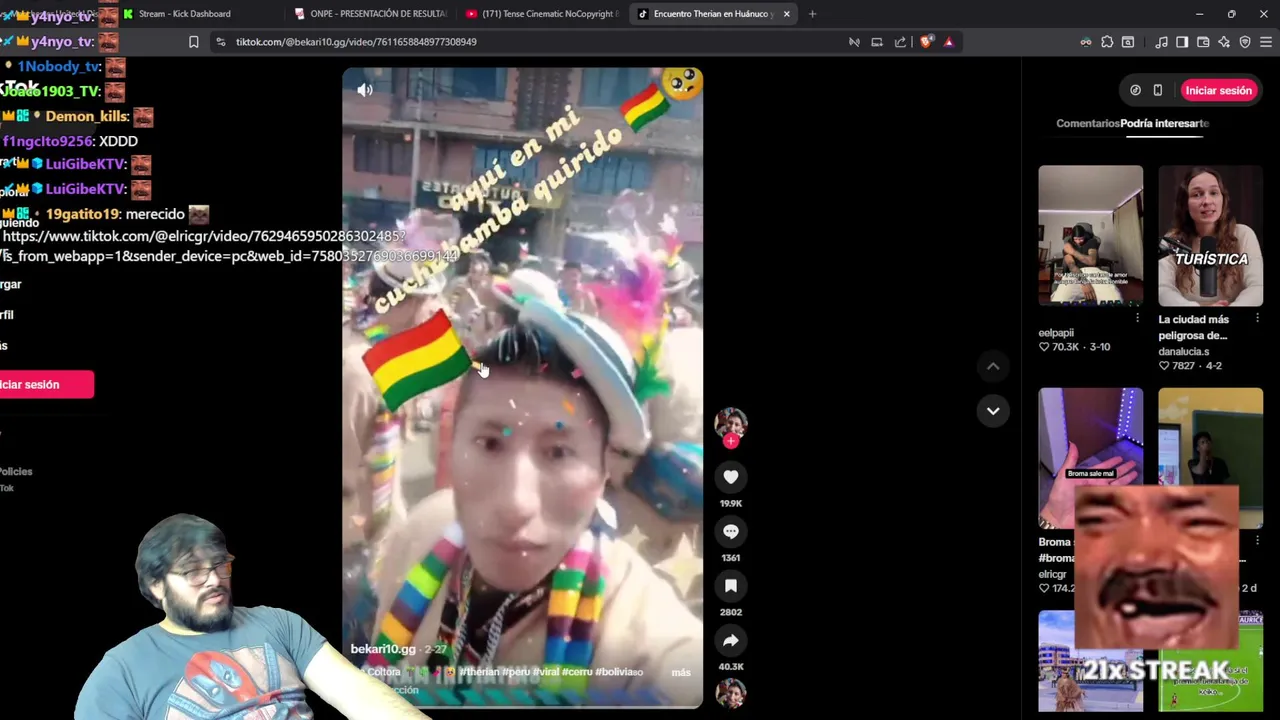This screenshot has width=1280, height=720.
Task: Click the danalucia.s 7827 likes count
Action: 1177,366
